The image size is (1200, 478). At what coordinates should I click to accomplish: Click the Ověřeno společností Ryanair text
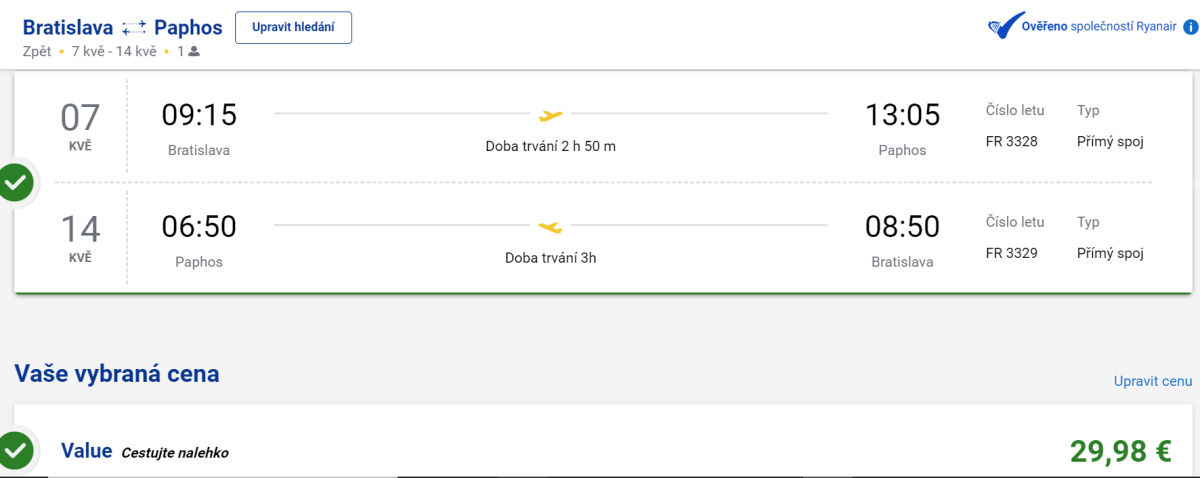click(1097, 27)
